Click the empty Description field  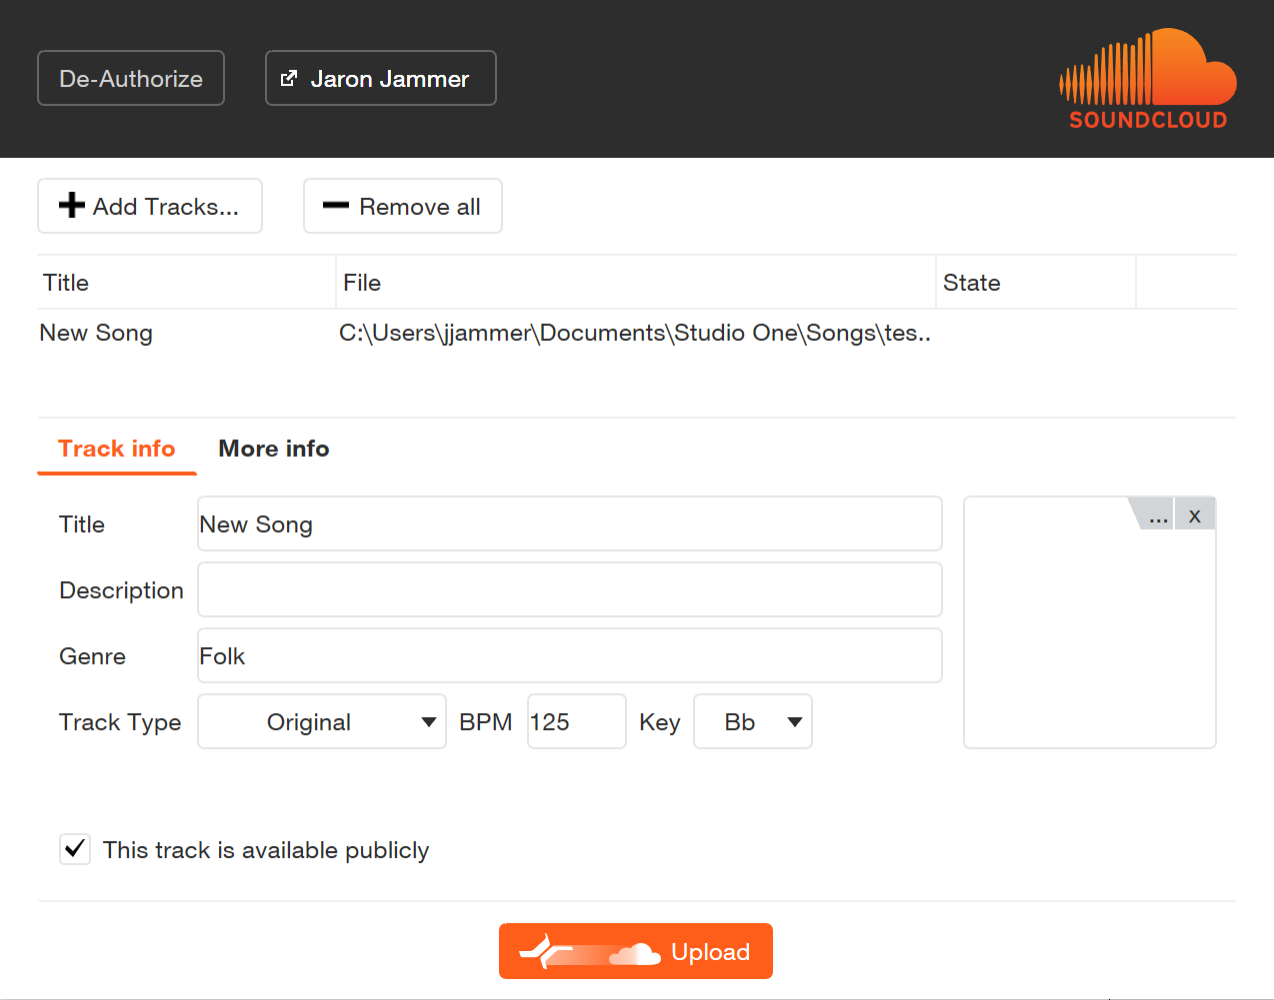tap(570, 589)
